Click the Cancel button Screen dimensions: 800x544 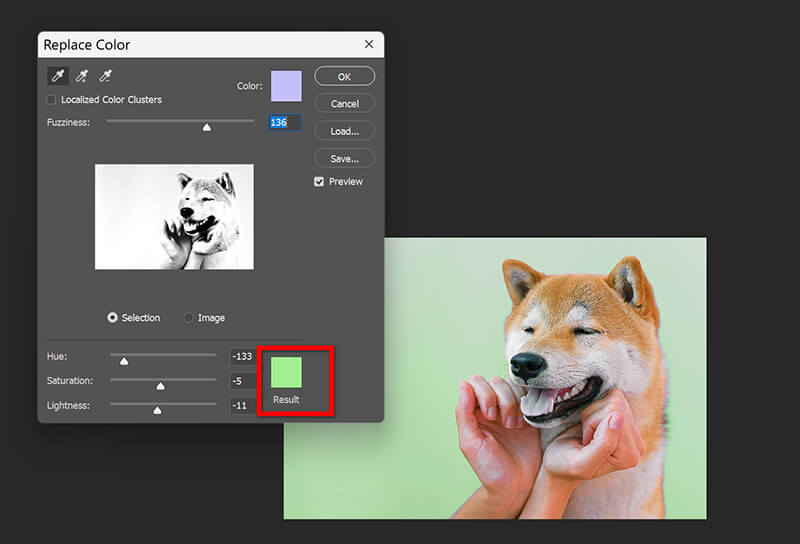(344, 104)
